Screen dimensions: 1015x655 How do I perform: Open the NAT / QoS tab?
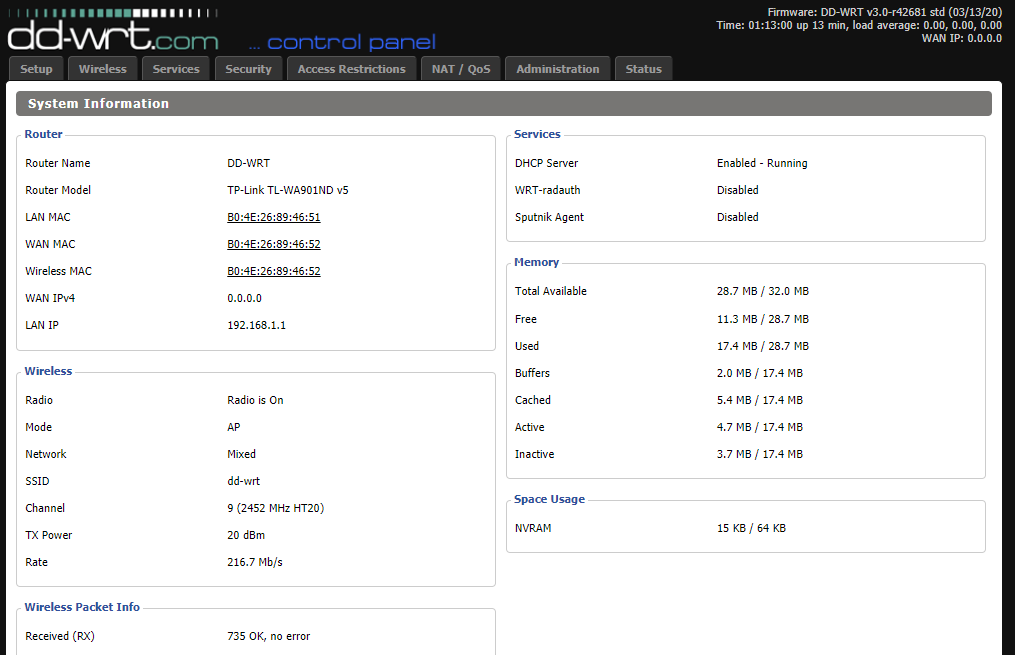[x=461, y=69]
